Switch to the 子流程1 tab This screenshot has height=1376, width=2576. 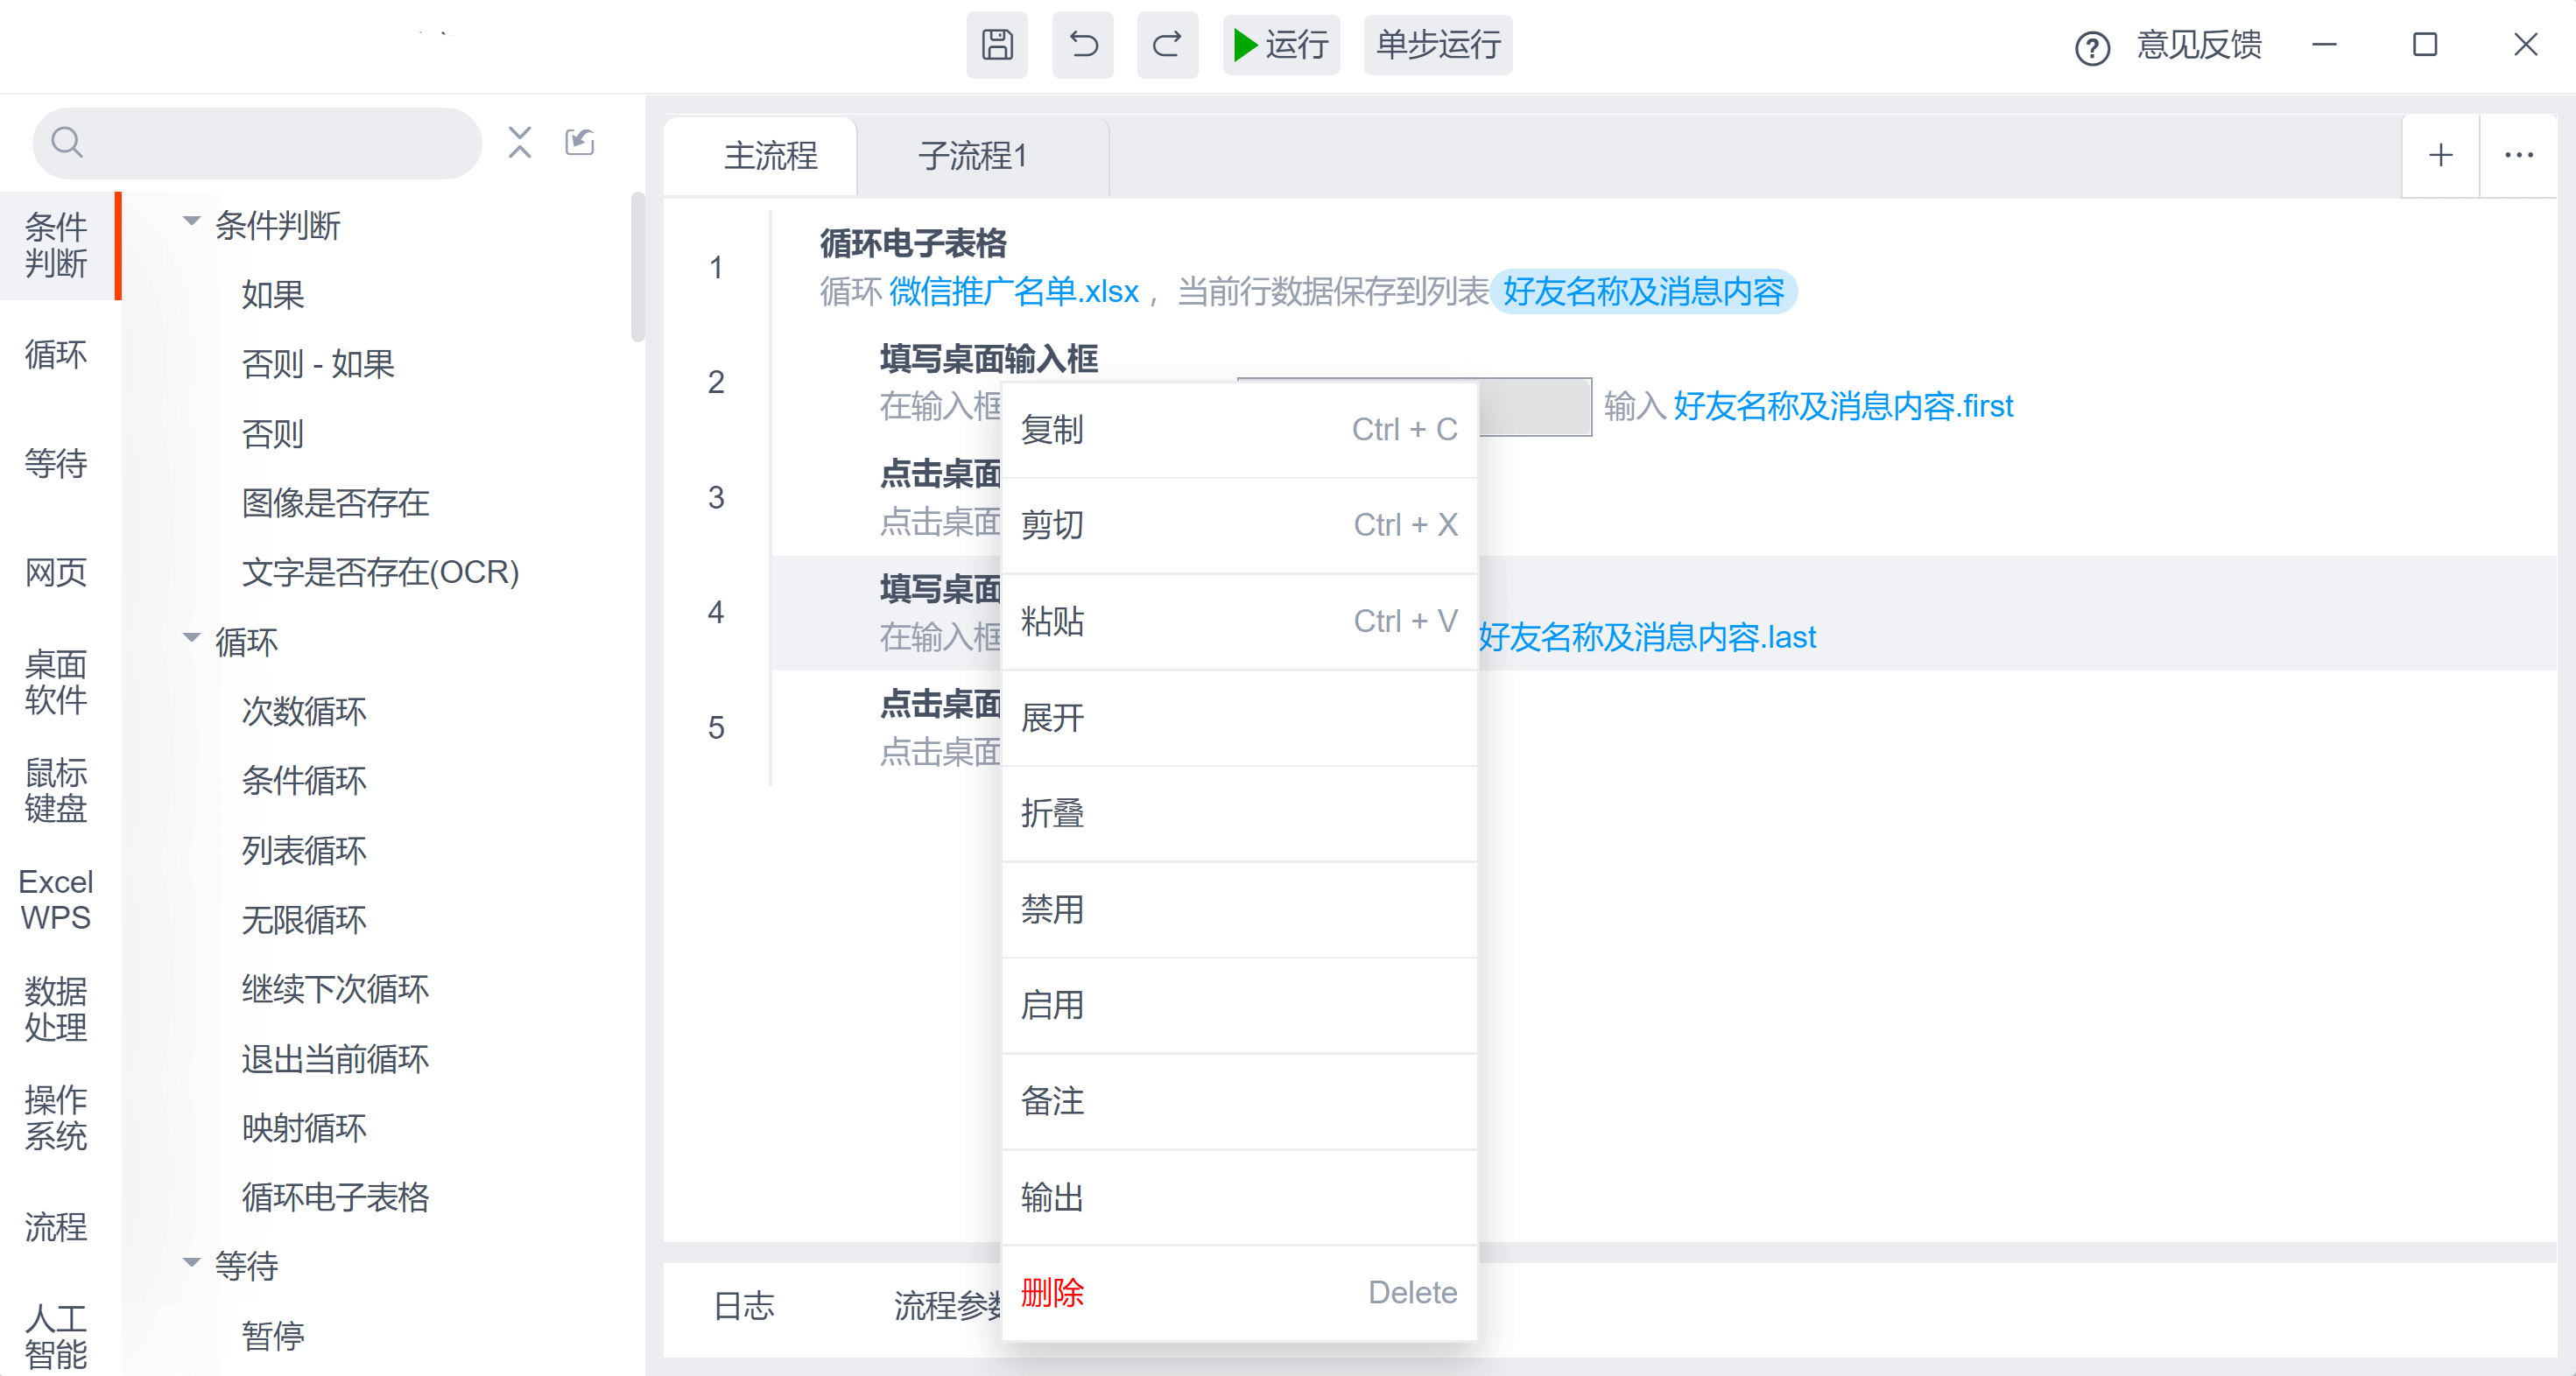coord(972,156)
